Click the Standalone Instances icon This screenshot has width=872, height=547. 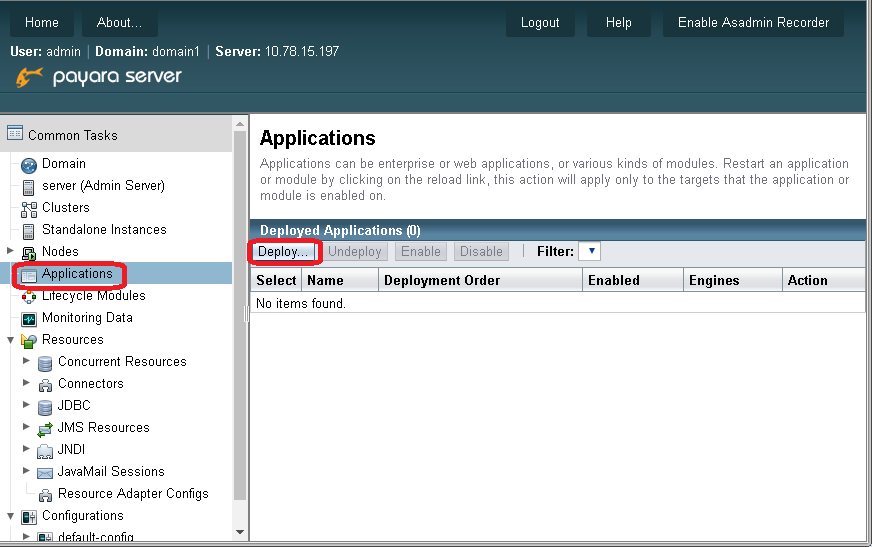(28, 231)
